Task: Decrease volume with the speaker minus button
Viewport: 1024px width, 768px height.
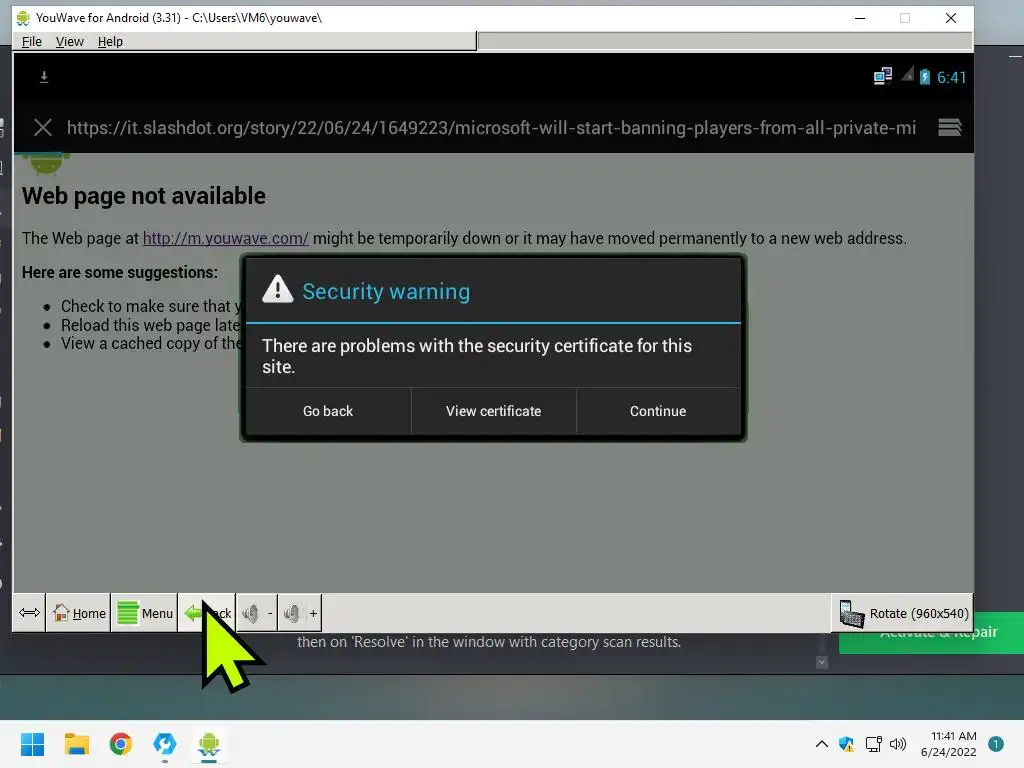Action: pos(257,613)
